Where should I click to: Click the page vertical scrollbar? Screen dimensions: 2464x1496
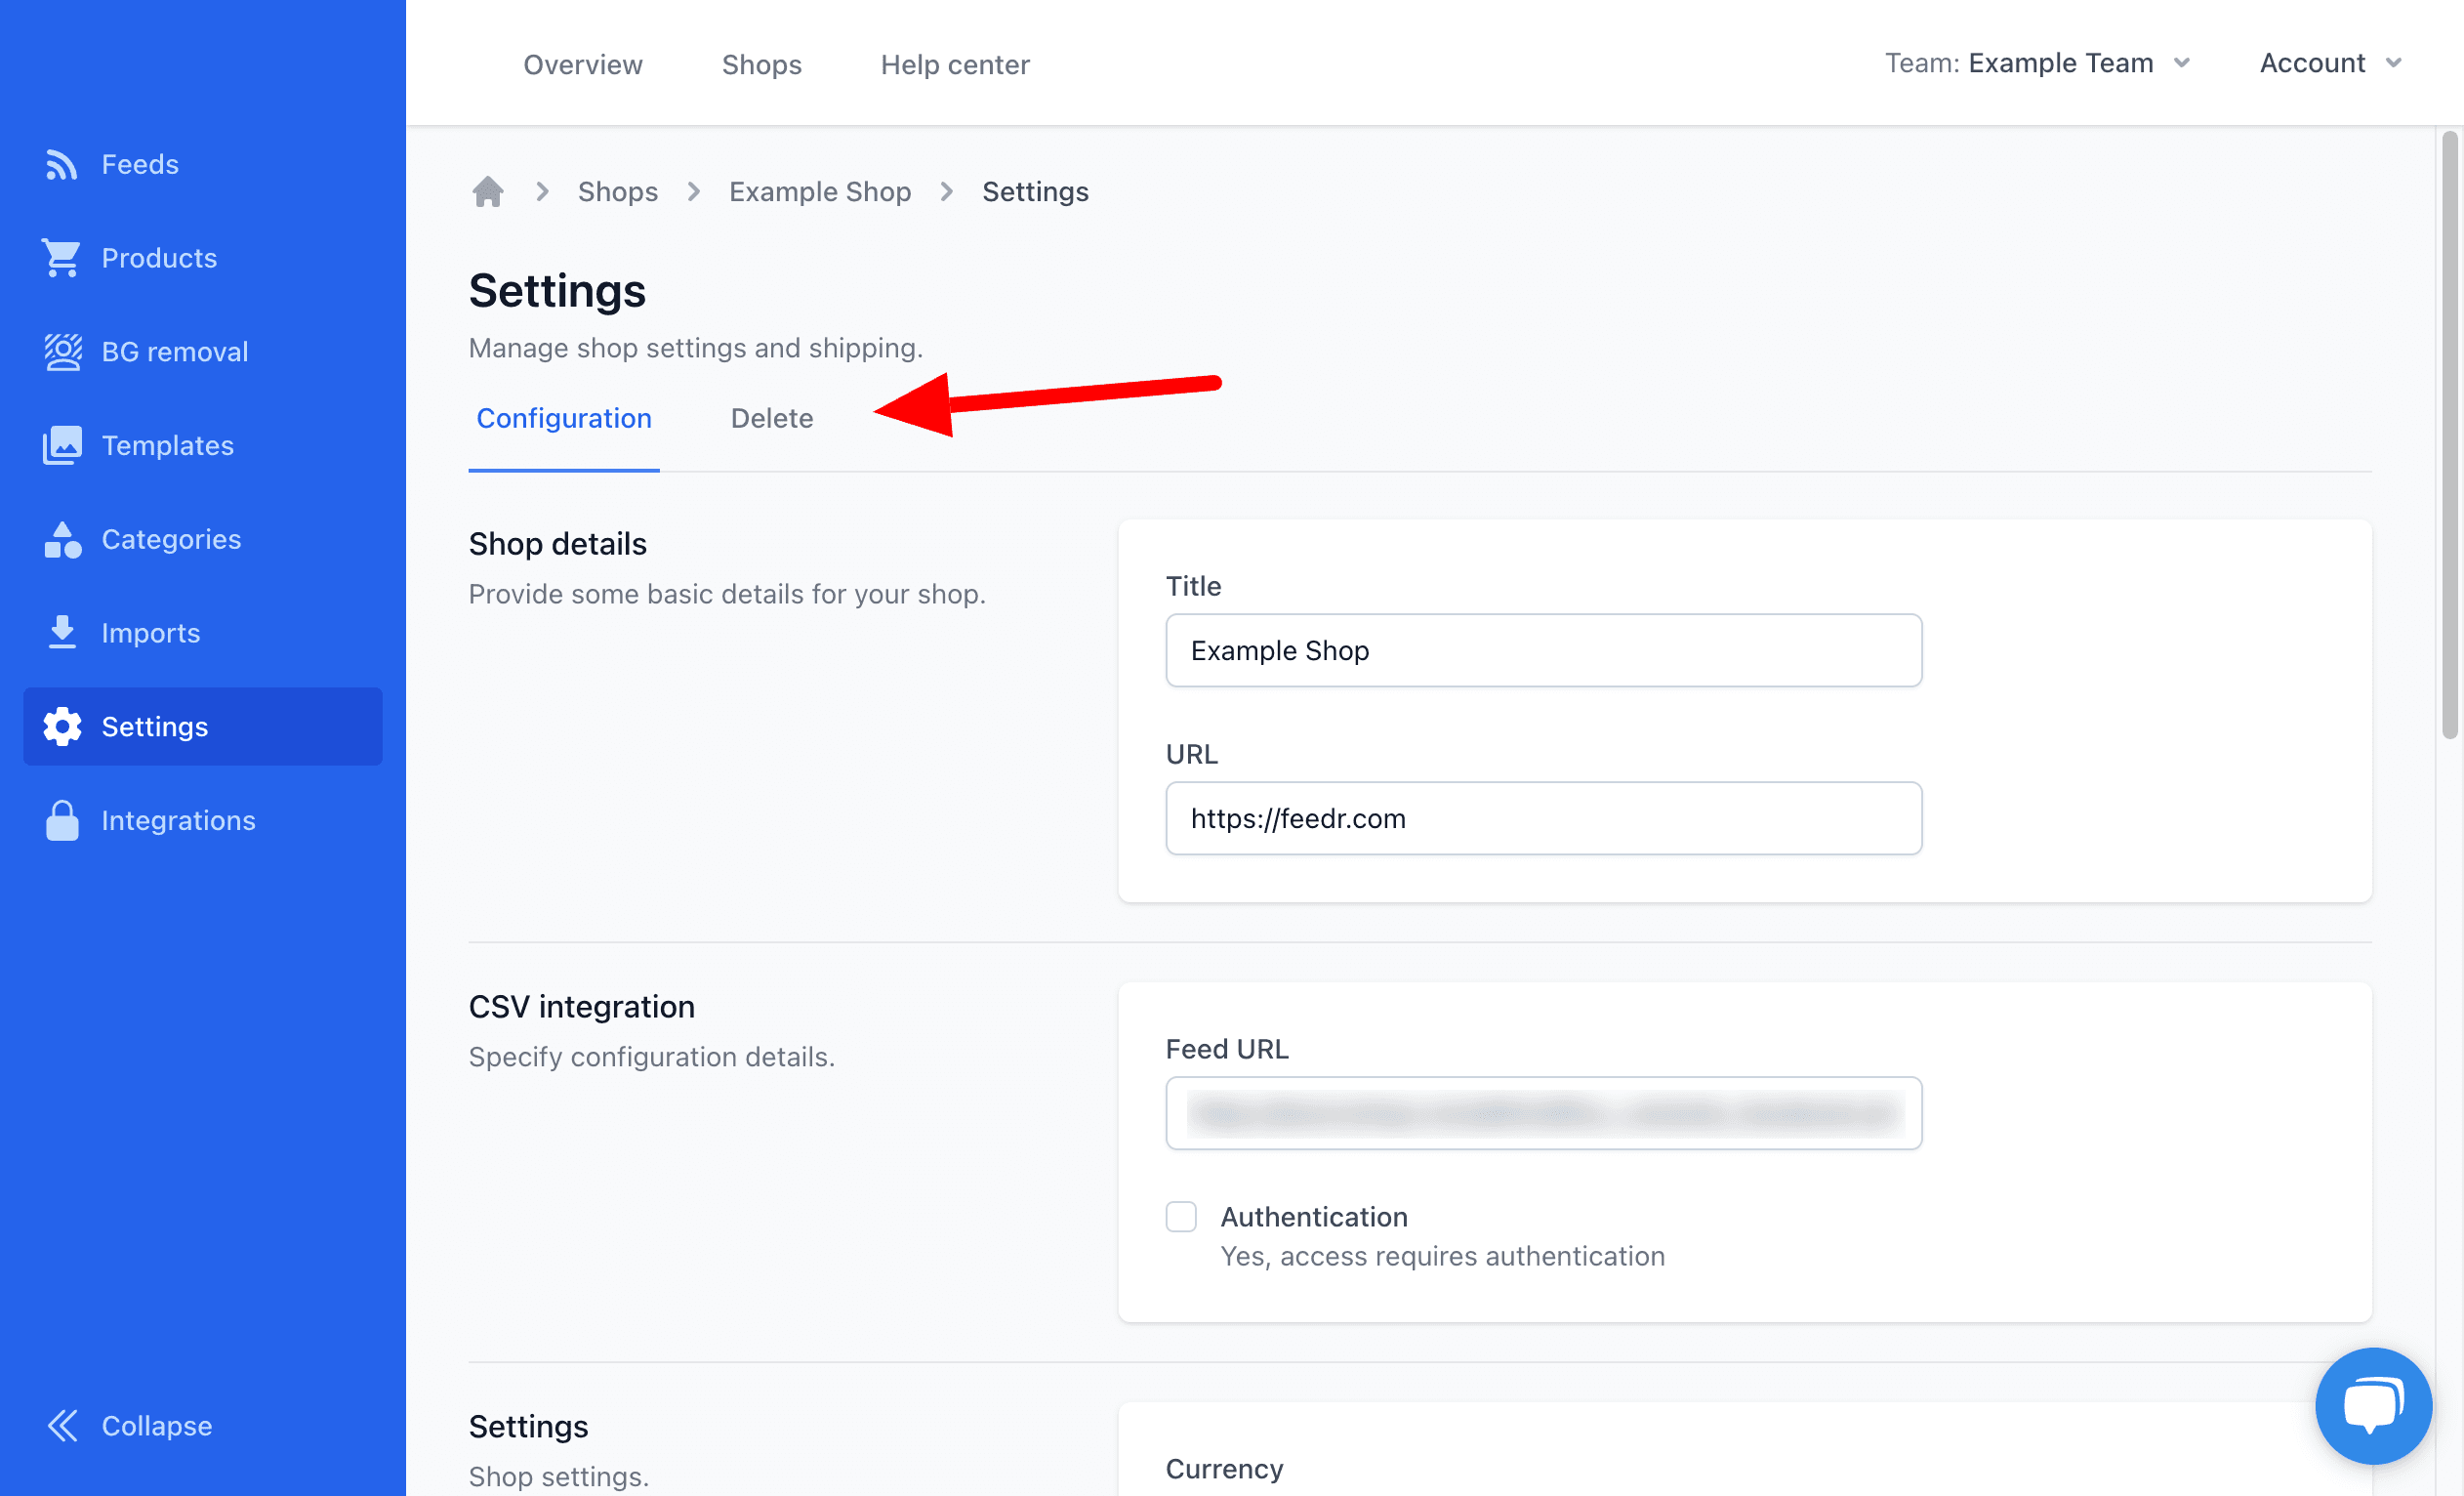point(2449,435)
